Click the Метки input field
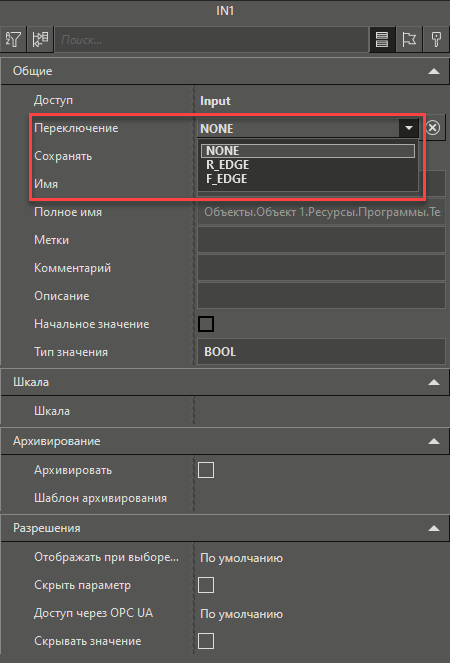This screenshot has width=450, height=663. [x=321, y=240]
